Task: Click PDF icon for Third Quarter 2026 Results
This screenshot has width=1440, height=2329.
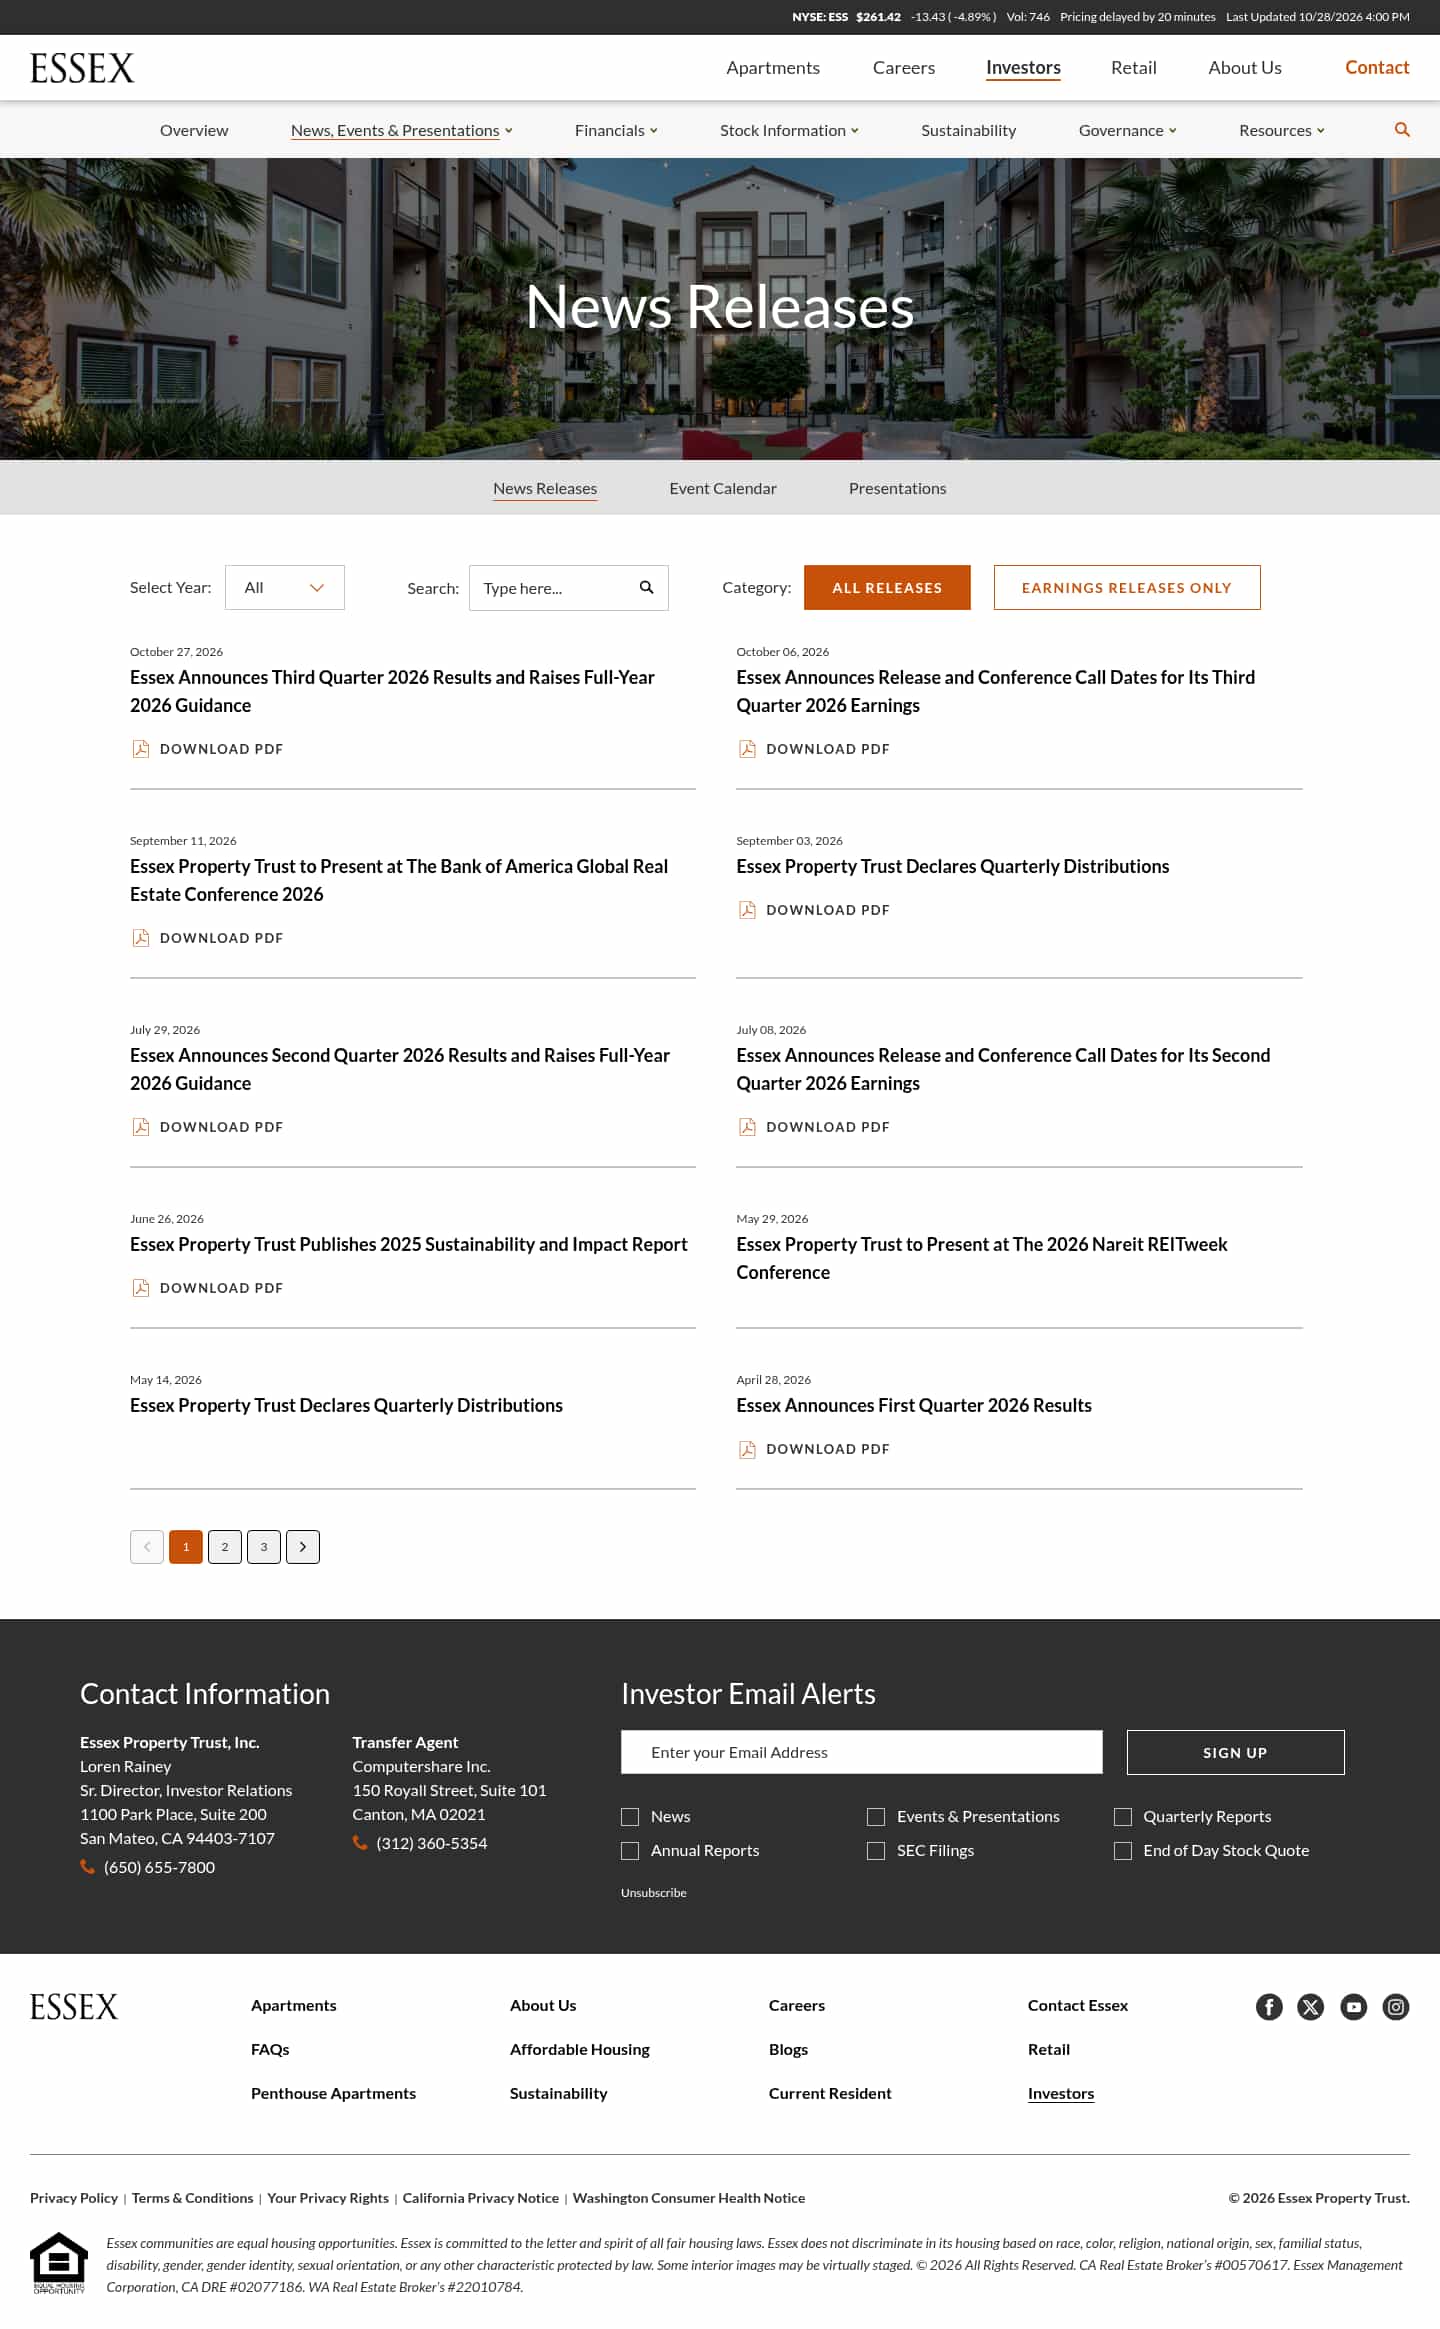Action: [x=141, y=749]
